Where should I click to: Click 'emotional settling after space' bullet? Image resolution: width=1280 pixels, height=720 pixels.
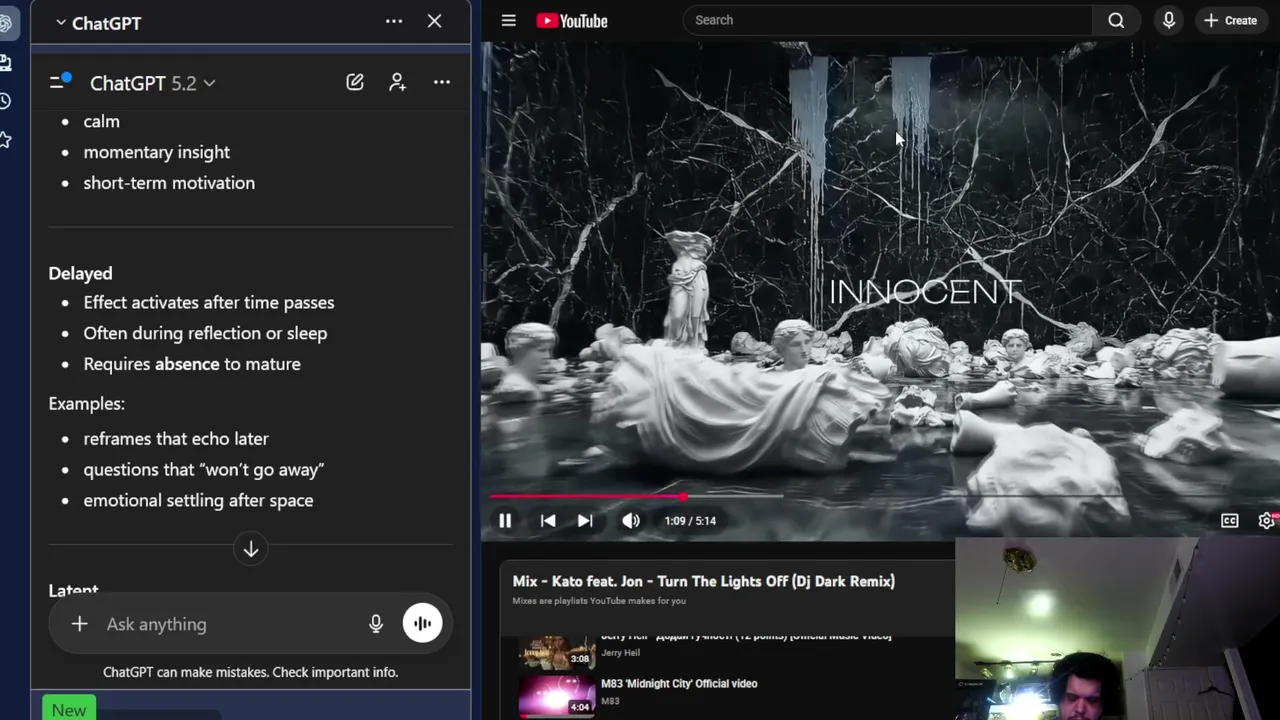(x=198, y=500)
